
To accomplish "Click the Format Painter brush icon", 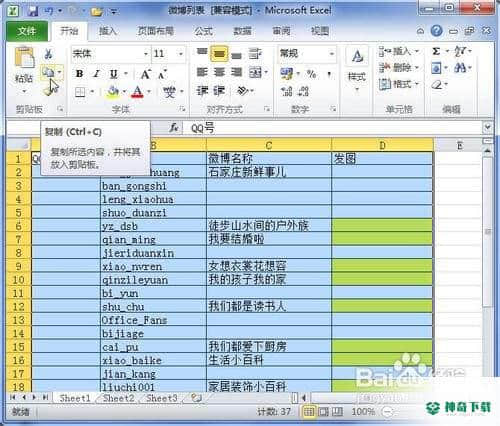I will (49, 90).
